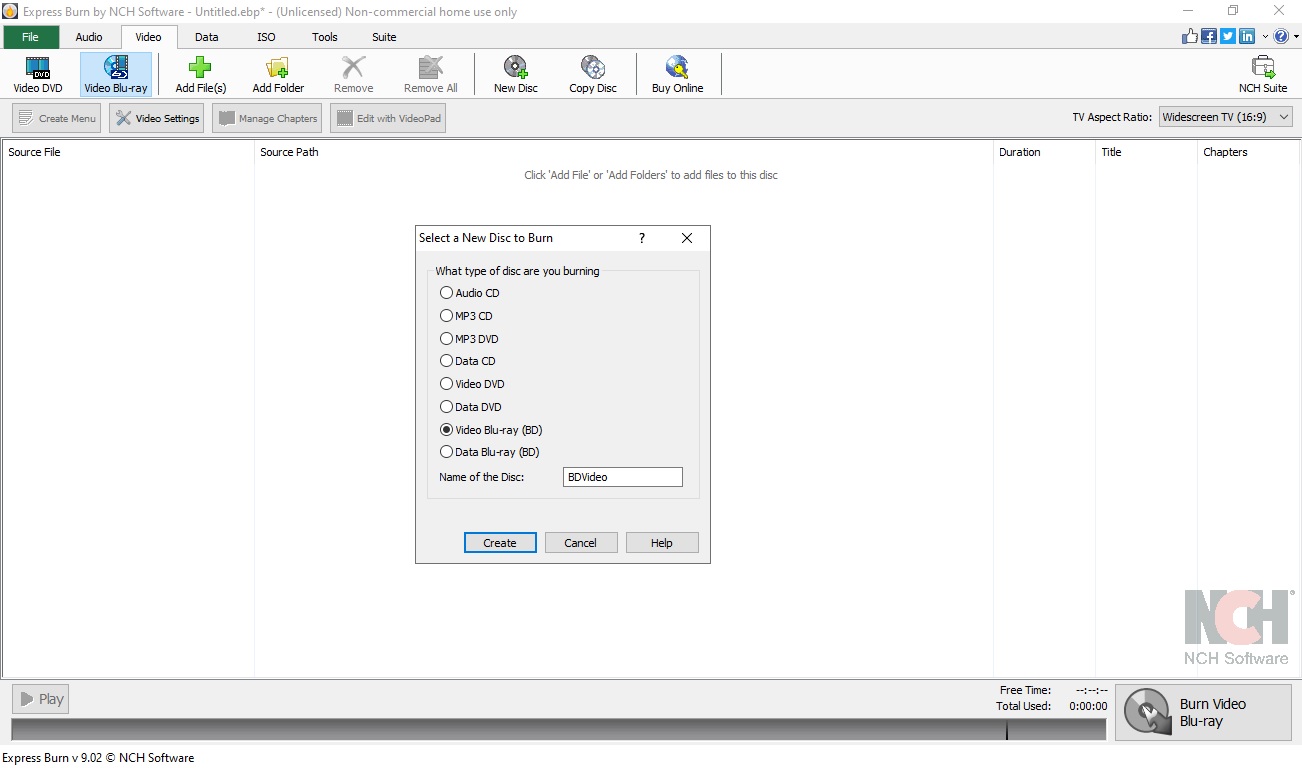Click the Source Path column header
This screenshot has width=1302, height=768.
click(624, 152)
